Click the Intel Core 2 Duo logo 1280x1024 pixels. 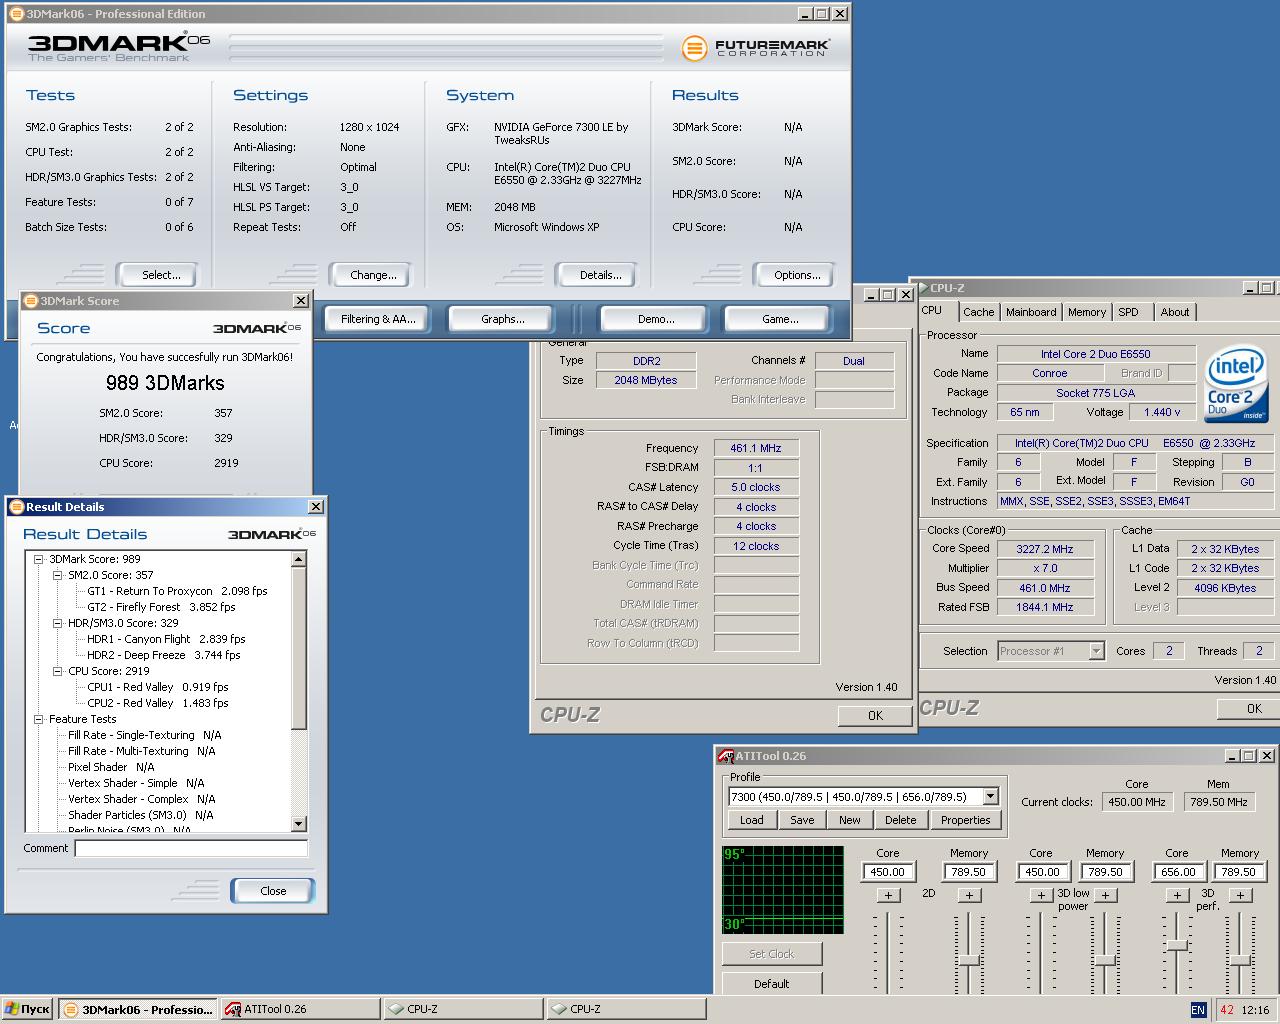(x=1236, y=384)
